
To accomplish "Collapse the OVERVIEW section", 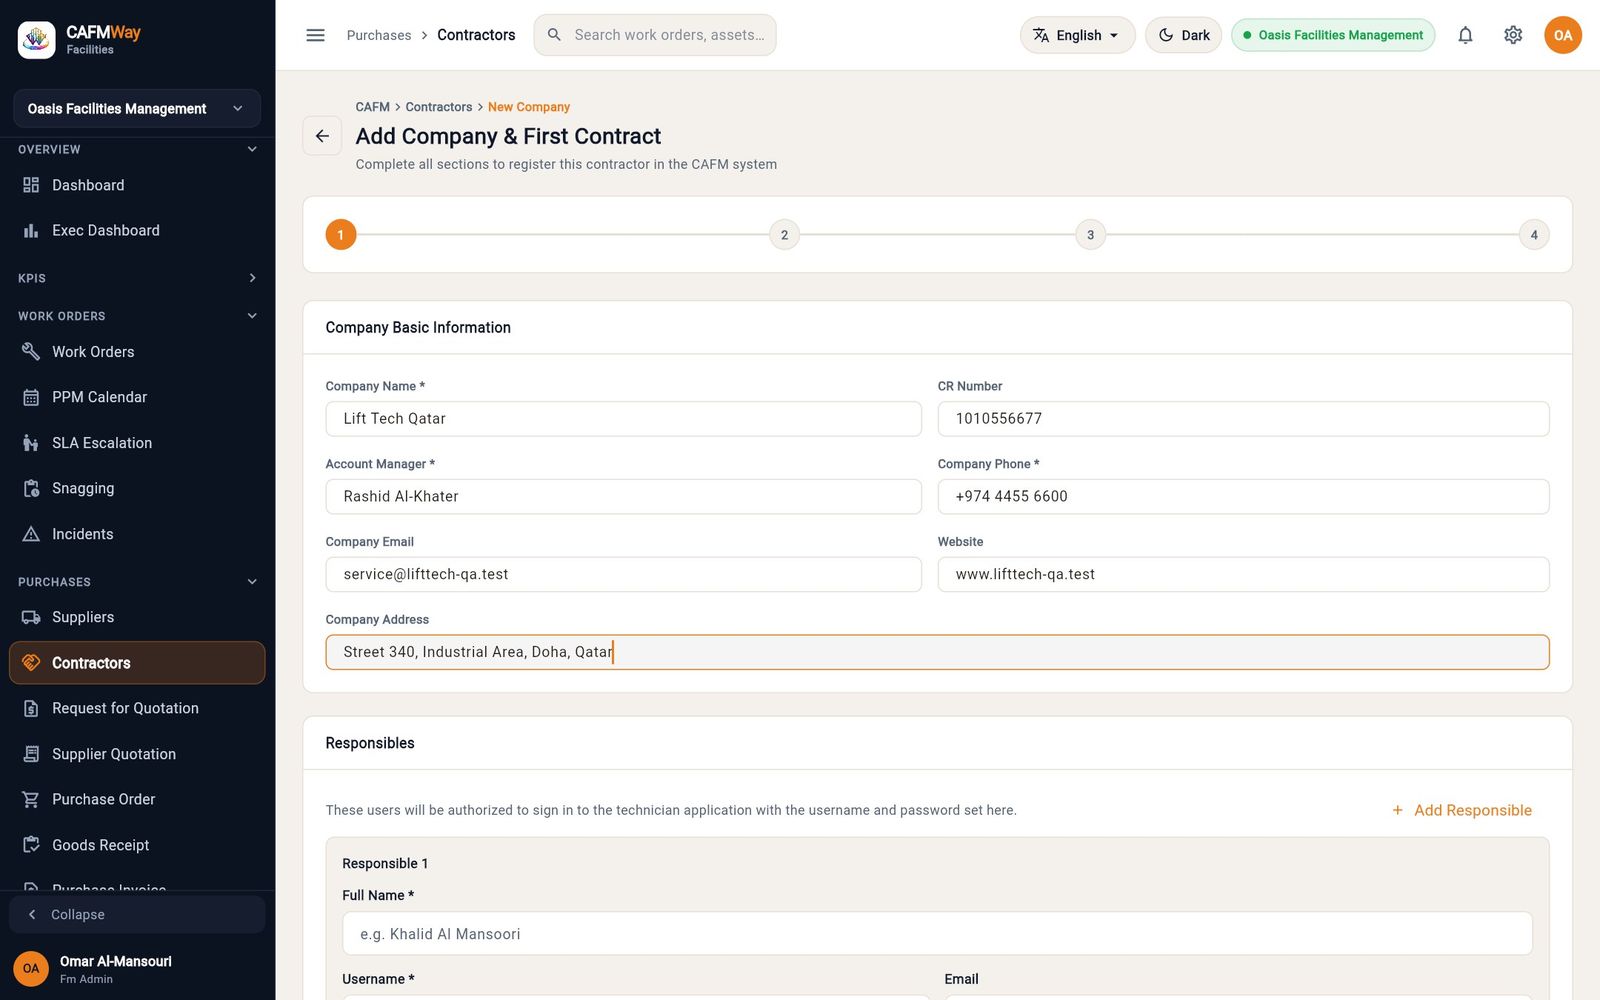I will 252,149.
